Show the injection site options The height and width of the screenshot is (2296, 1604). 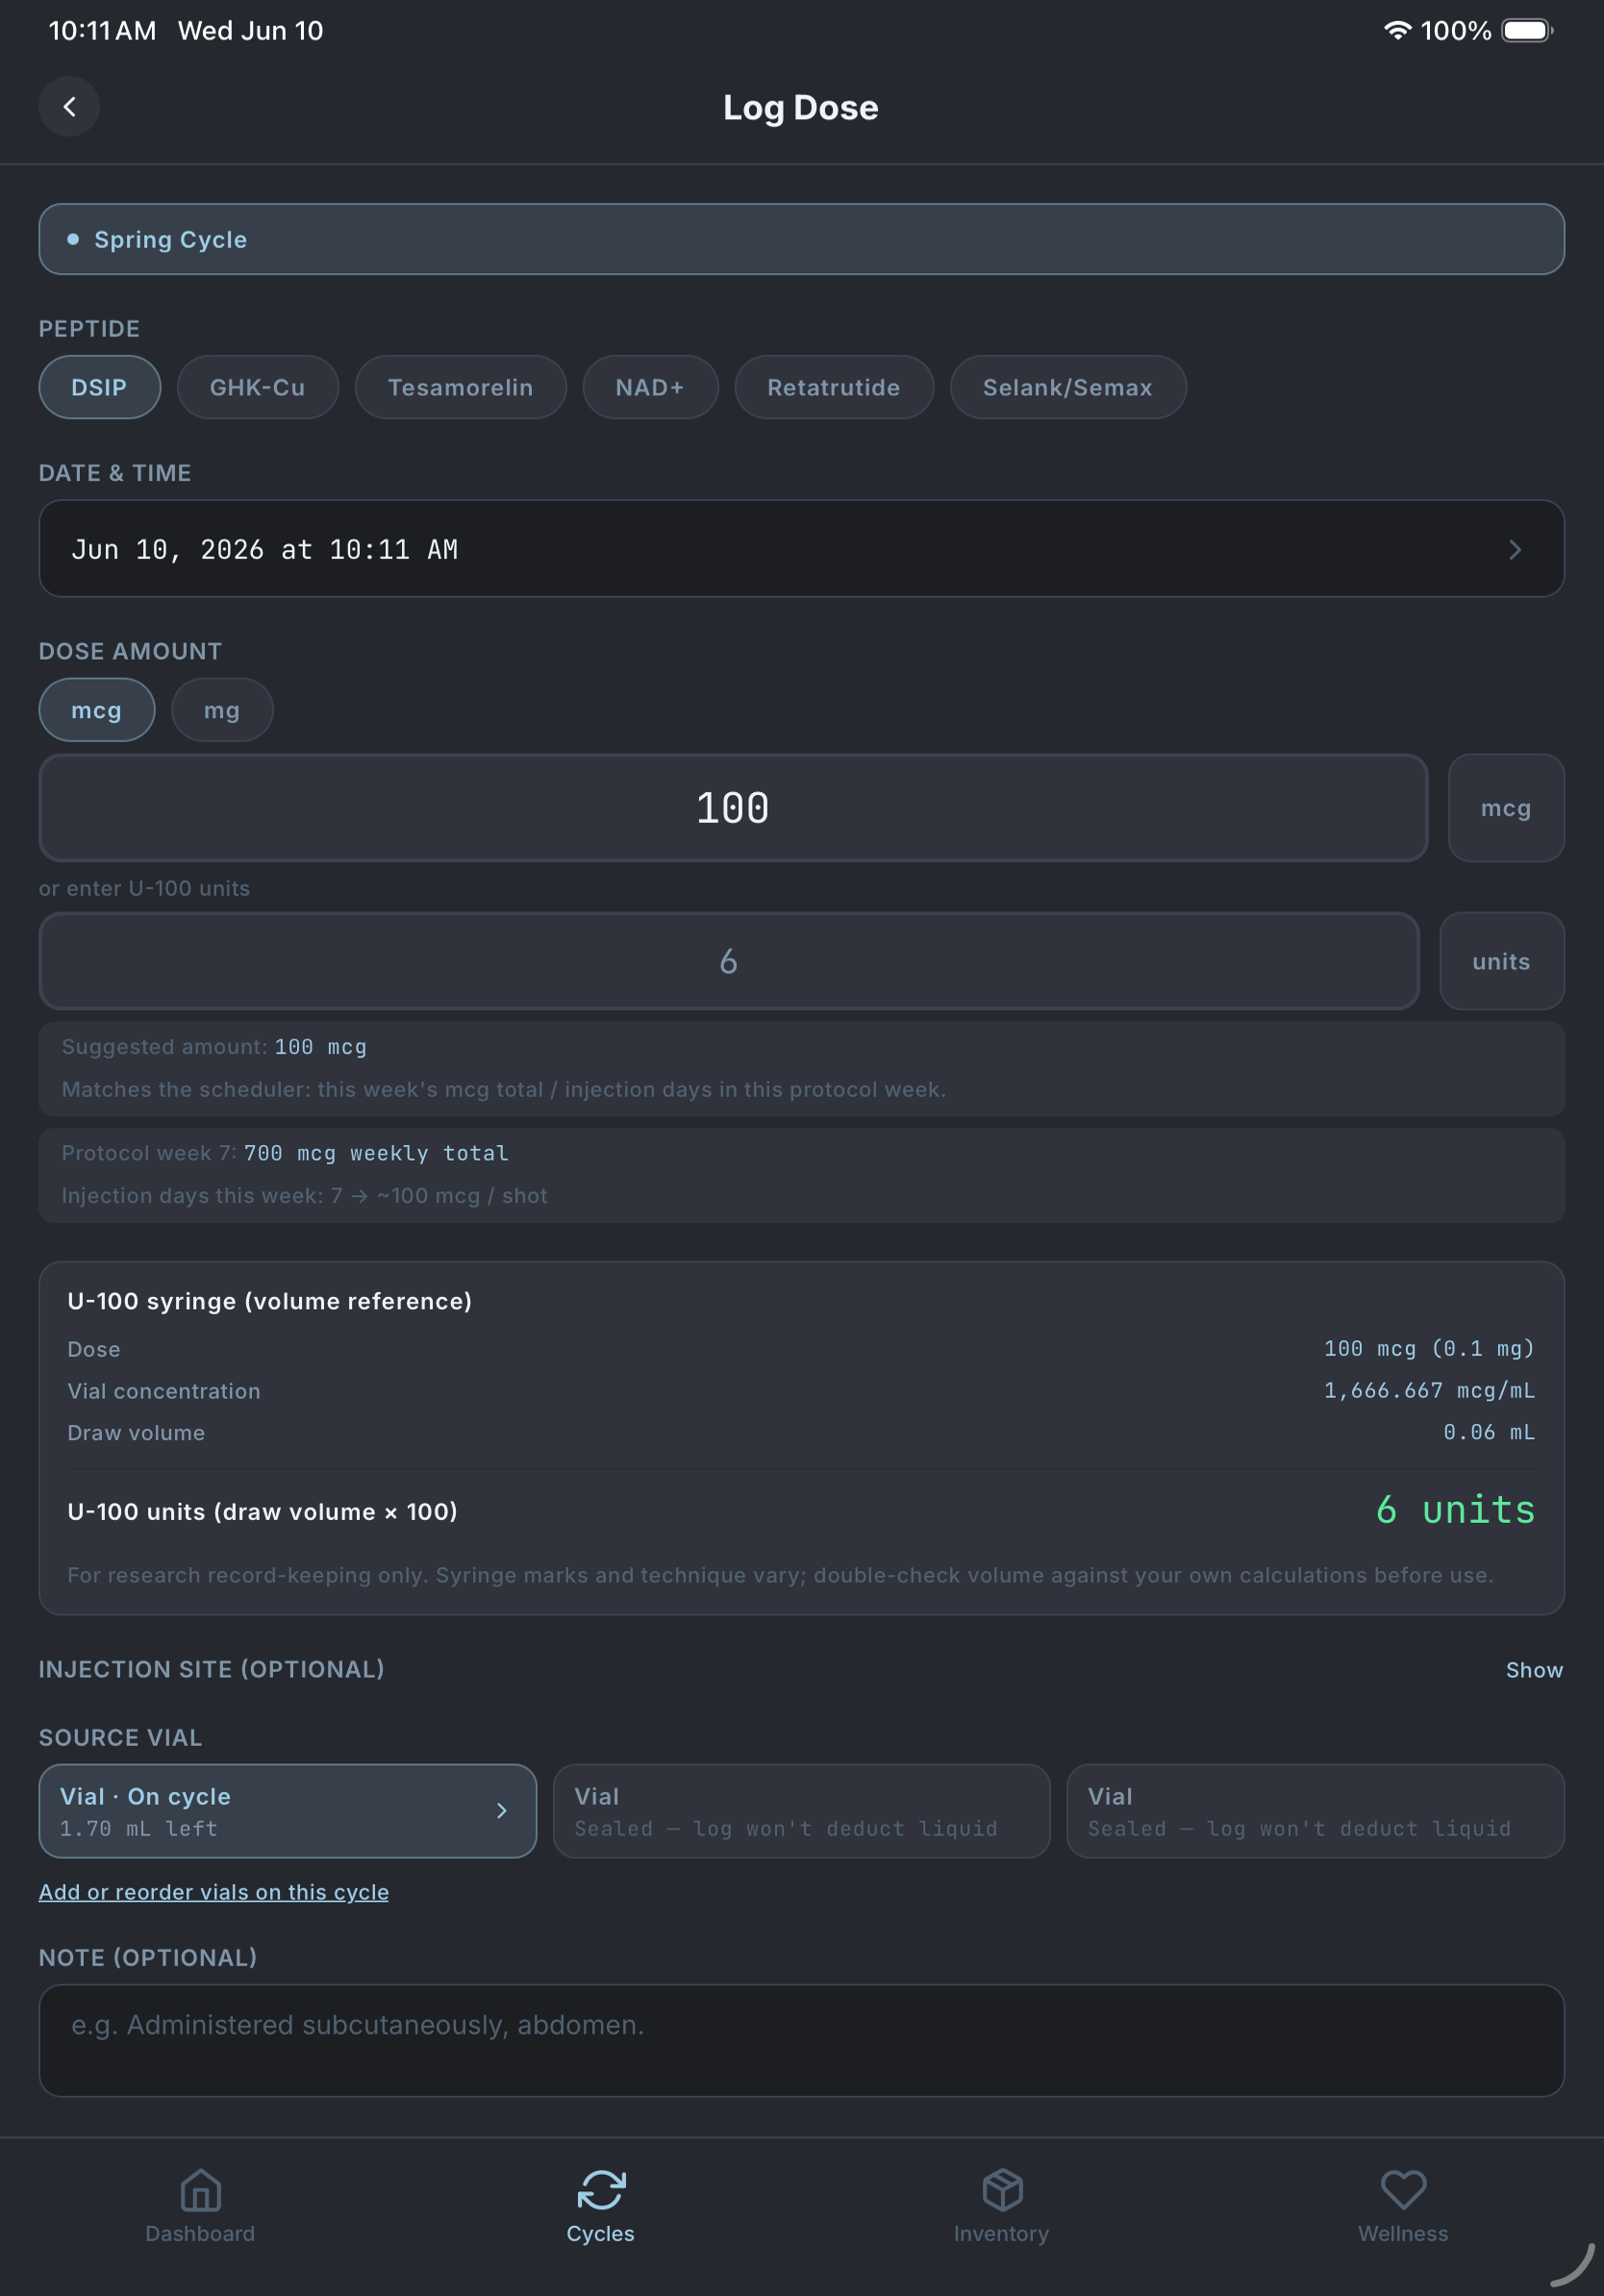(1534, 1670)
